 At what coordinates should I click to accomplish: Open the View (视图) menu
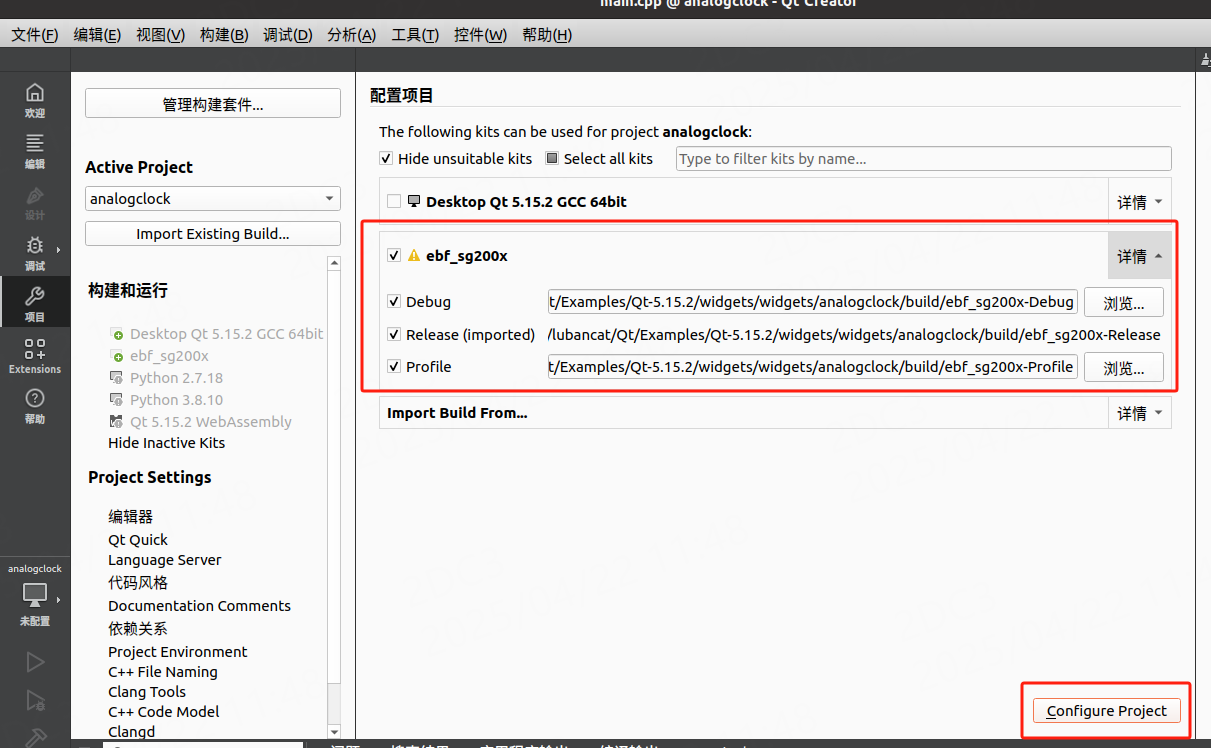pos(161,35)
